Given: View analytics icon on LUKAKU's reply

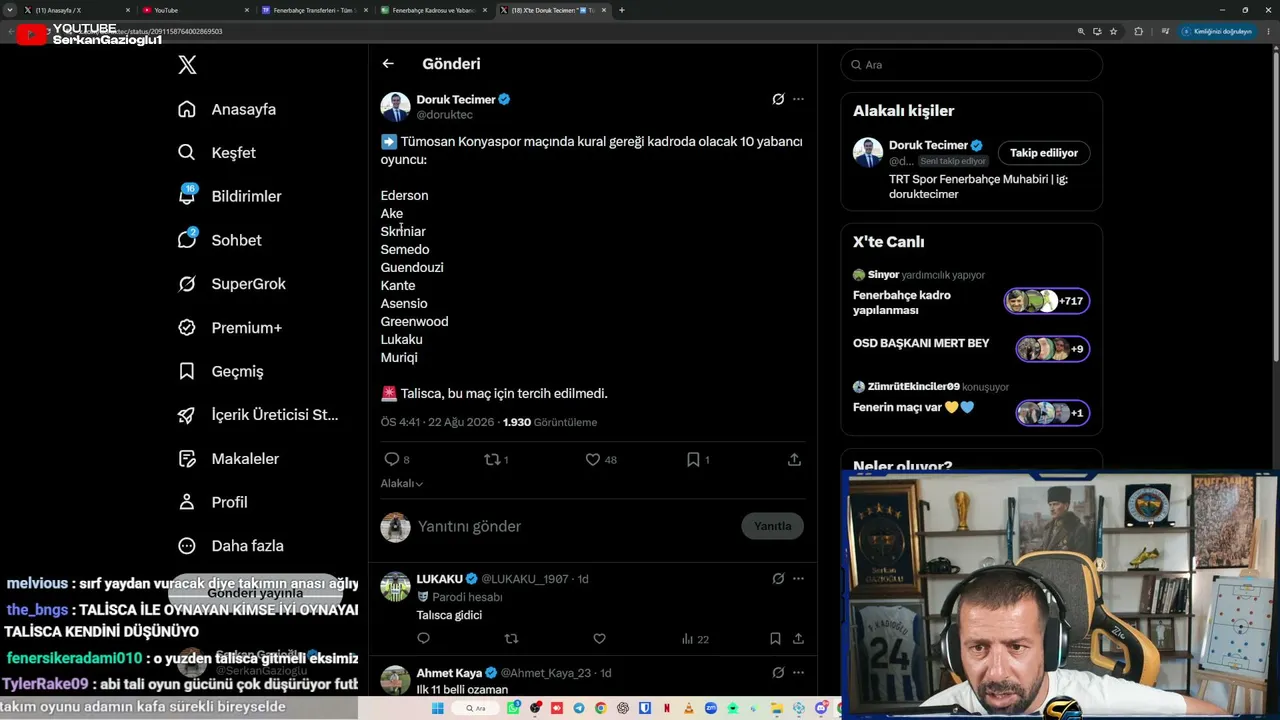Looking at the screenshot, I should (687, 638).
